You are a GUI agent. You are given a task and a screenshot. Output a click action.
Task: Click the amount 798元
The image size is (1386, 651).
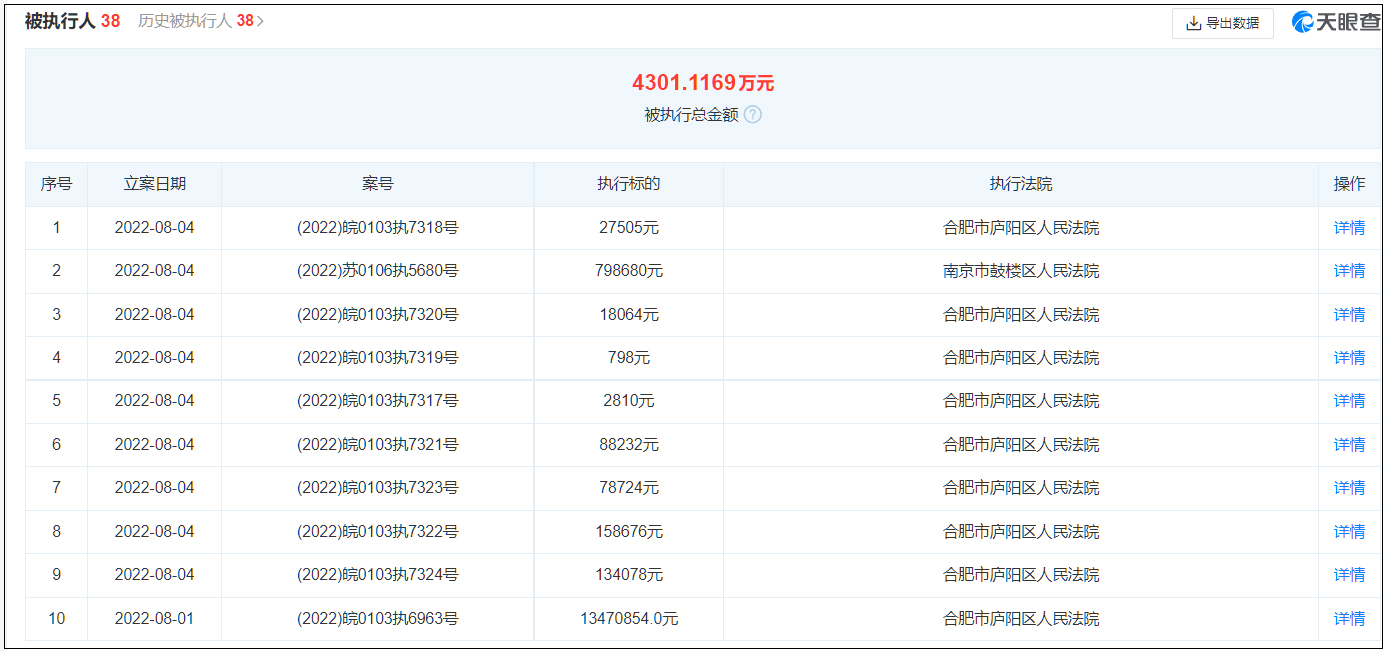(x=629, y=358)
